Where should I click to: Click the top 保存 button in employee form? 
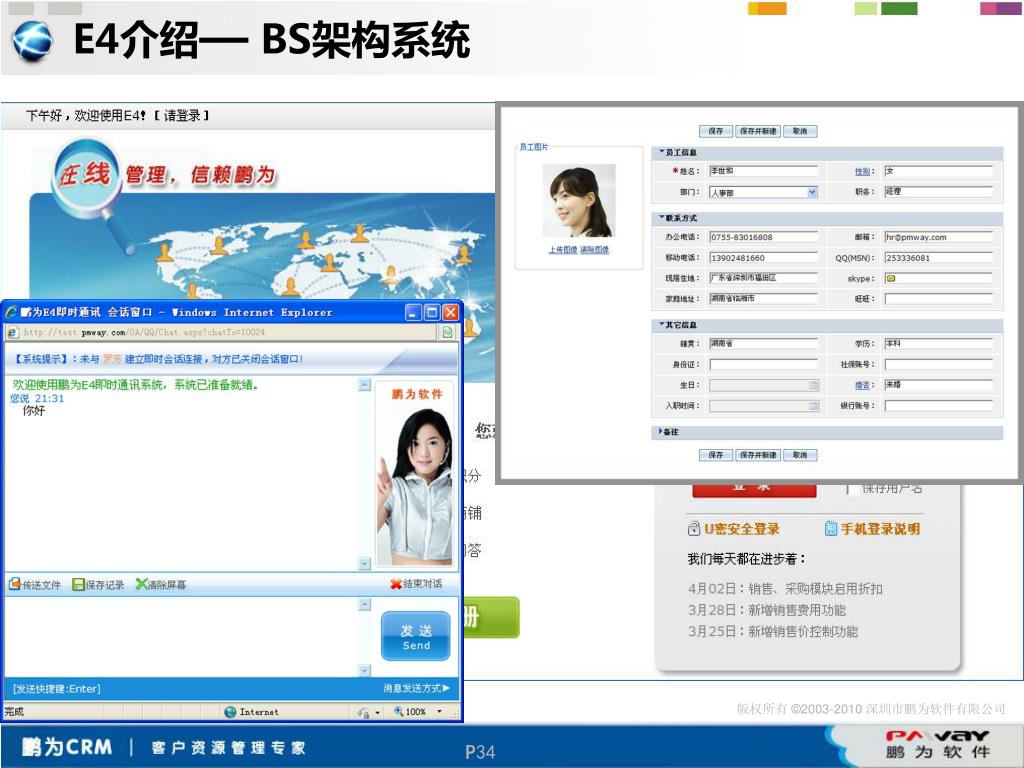point(716,131)
